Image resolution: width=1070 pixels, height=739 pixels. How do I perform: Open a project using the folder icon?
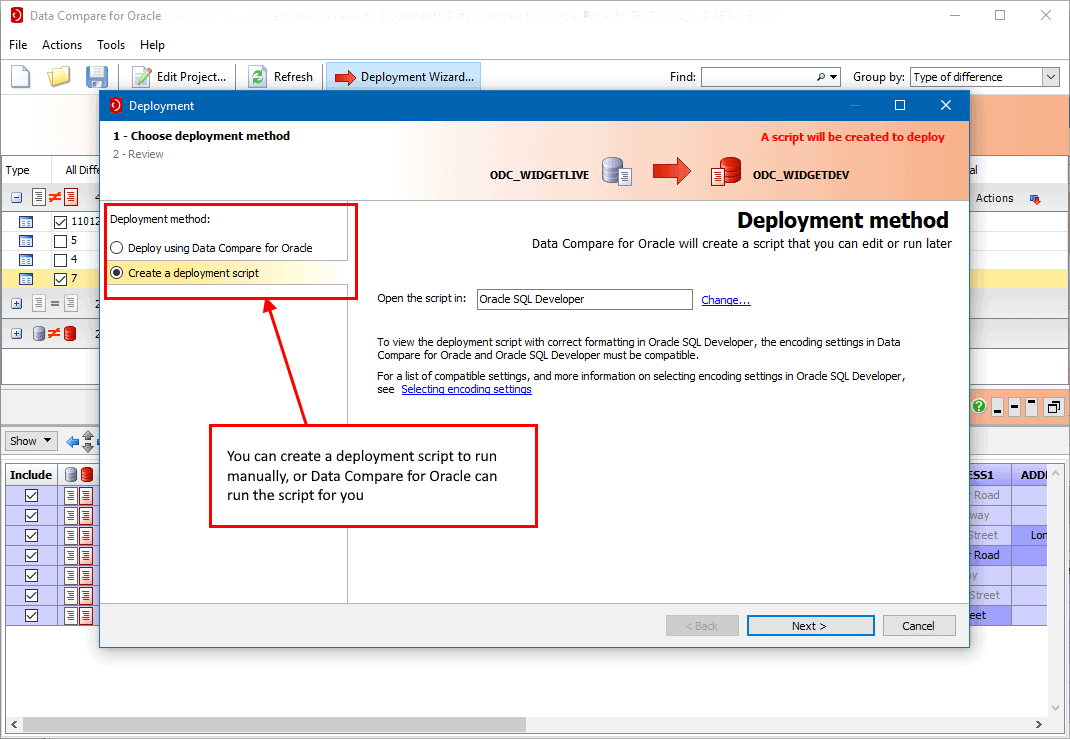point(58,76)
